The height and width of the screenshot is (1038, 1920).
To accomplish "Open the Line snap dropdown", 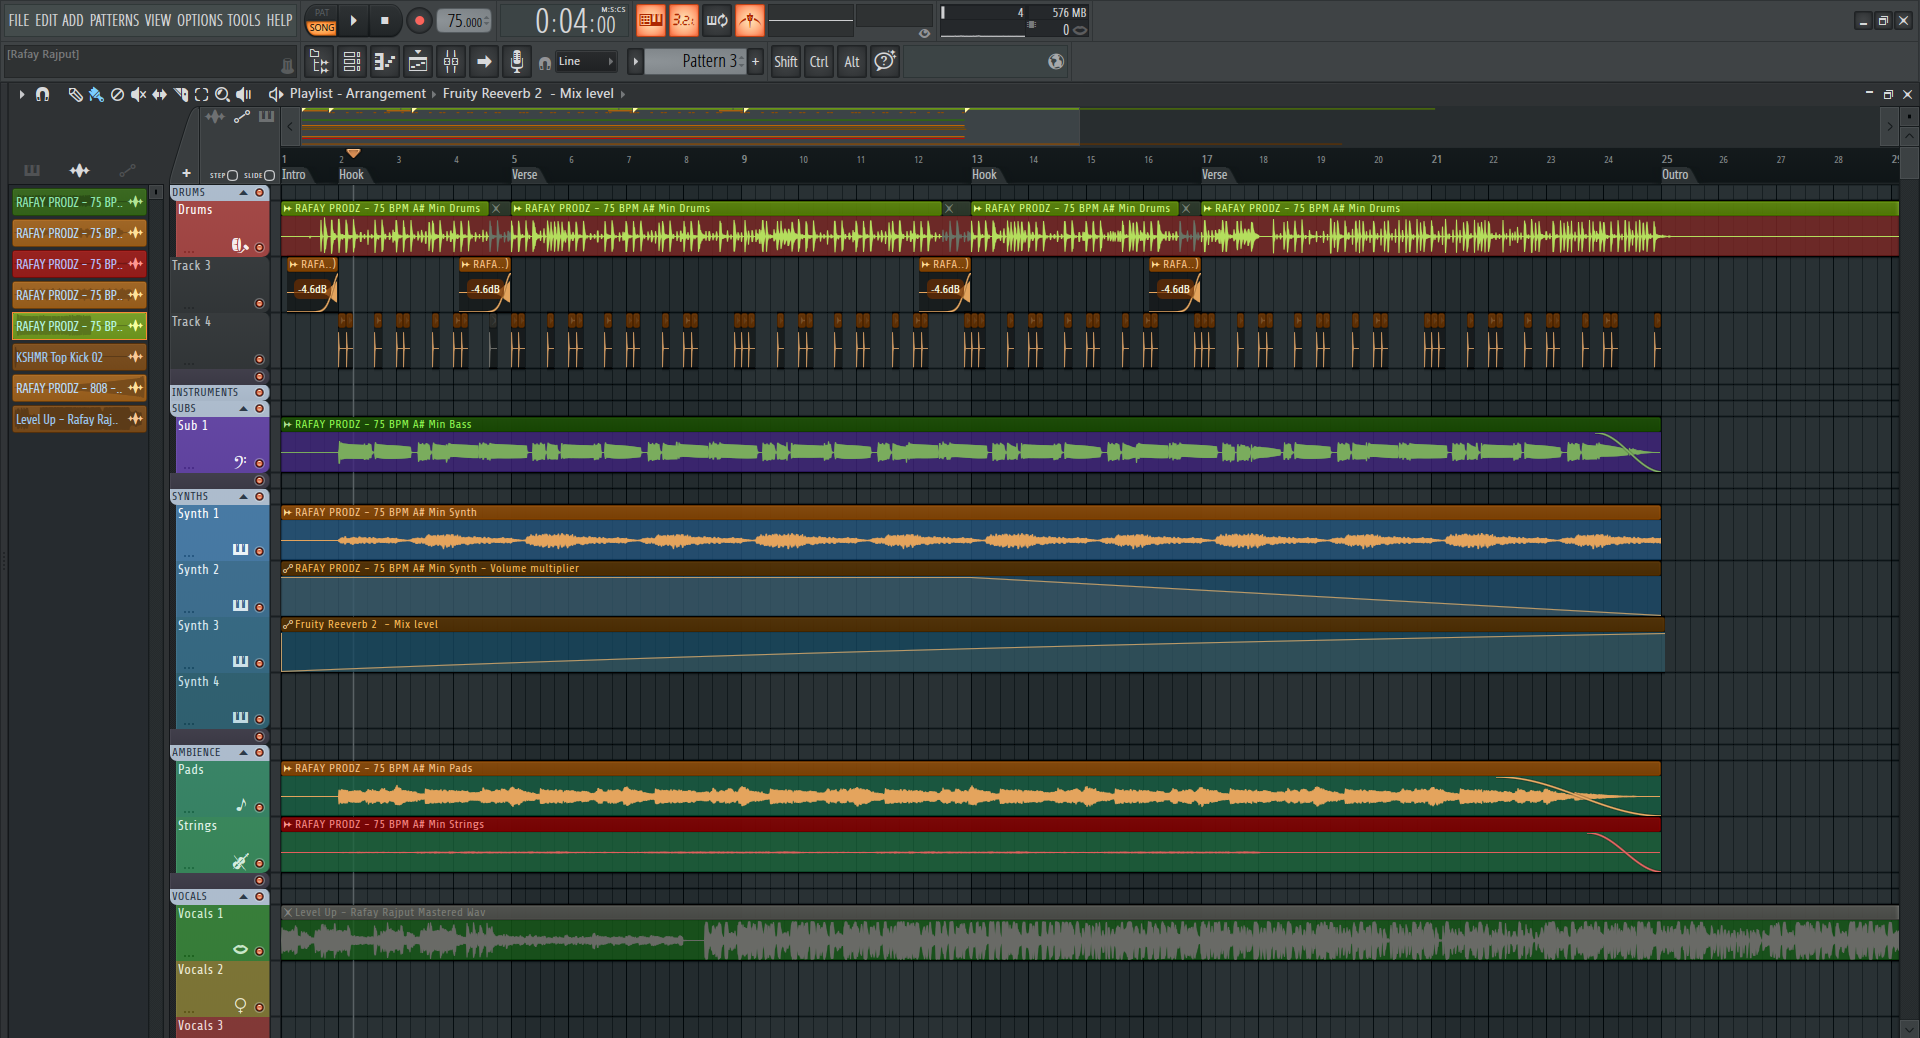I will [x=586, y=62].
